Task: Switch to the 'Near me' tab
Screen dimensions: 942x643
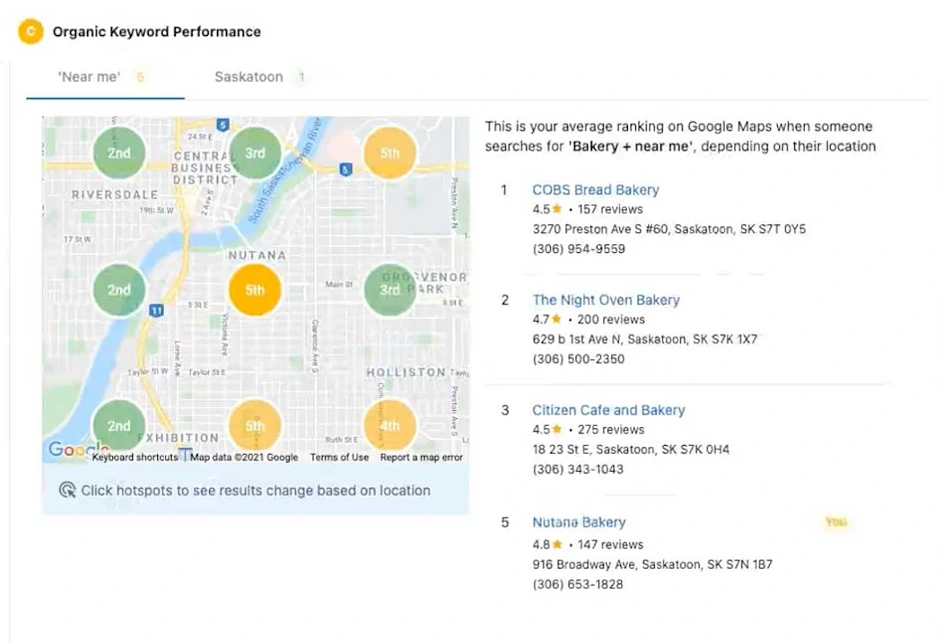Action: coord(105,77)
